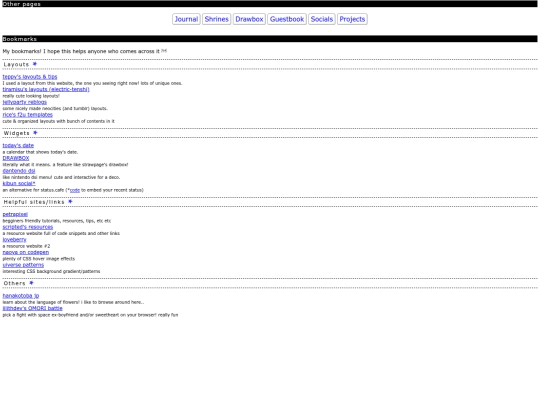Follow tiramisu's layouts (electric-tenshi) link
The width and height of the screenshot is (540, 405).
(46, 90)
